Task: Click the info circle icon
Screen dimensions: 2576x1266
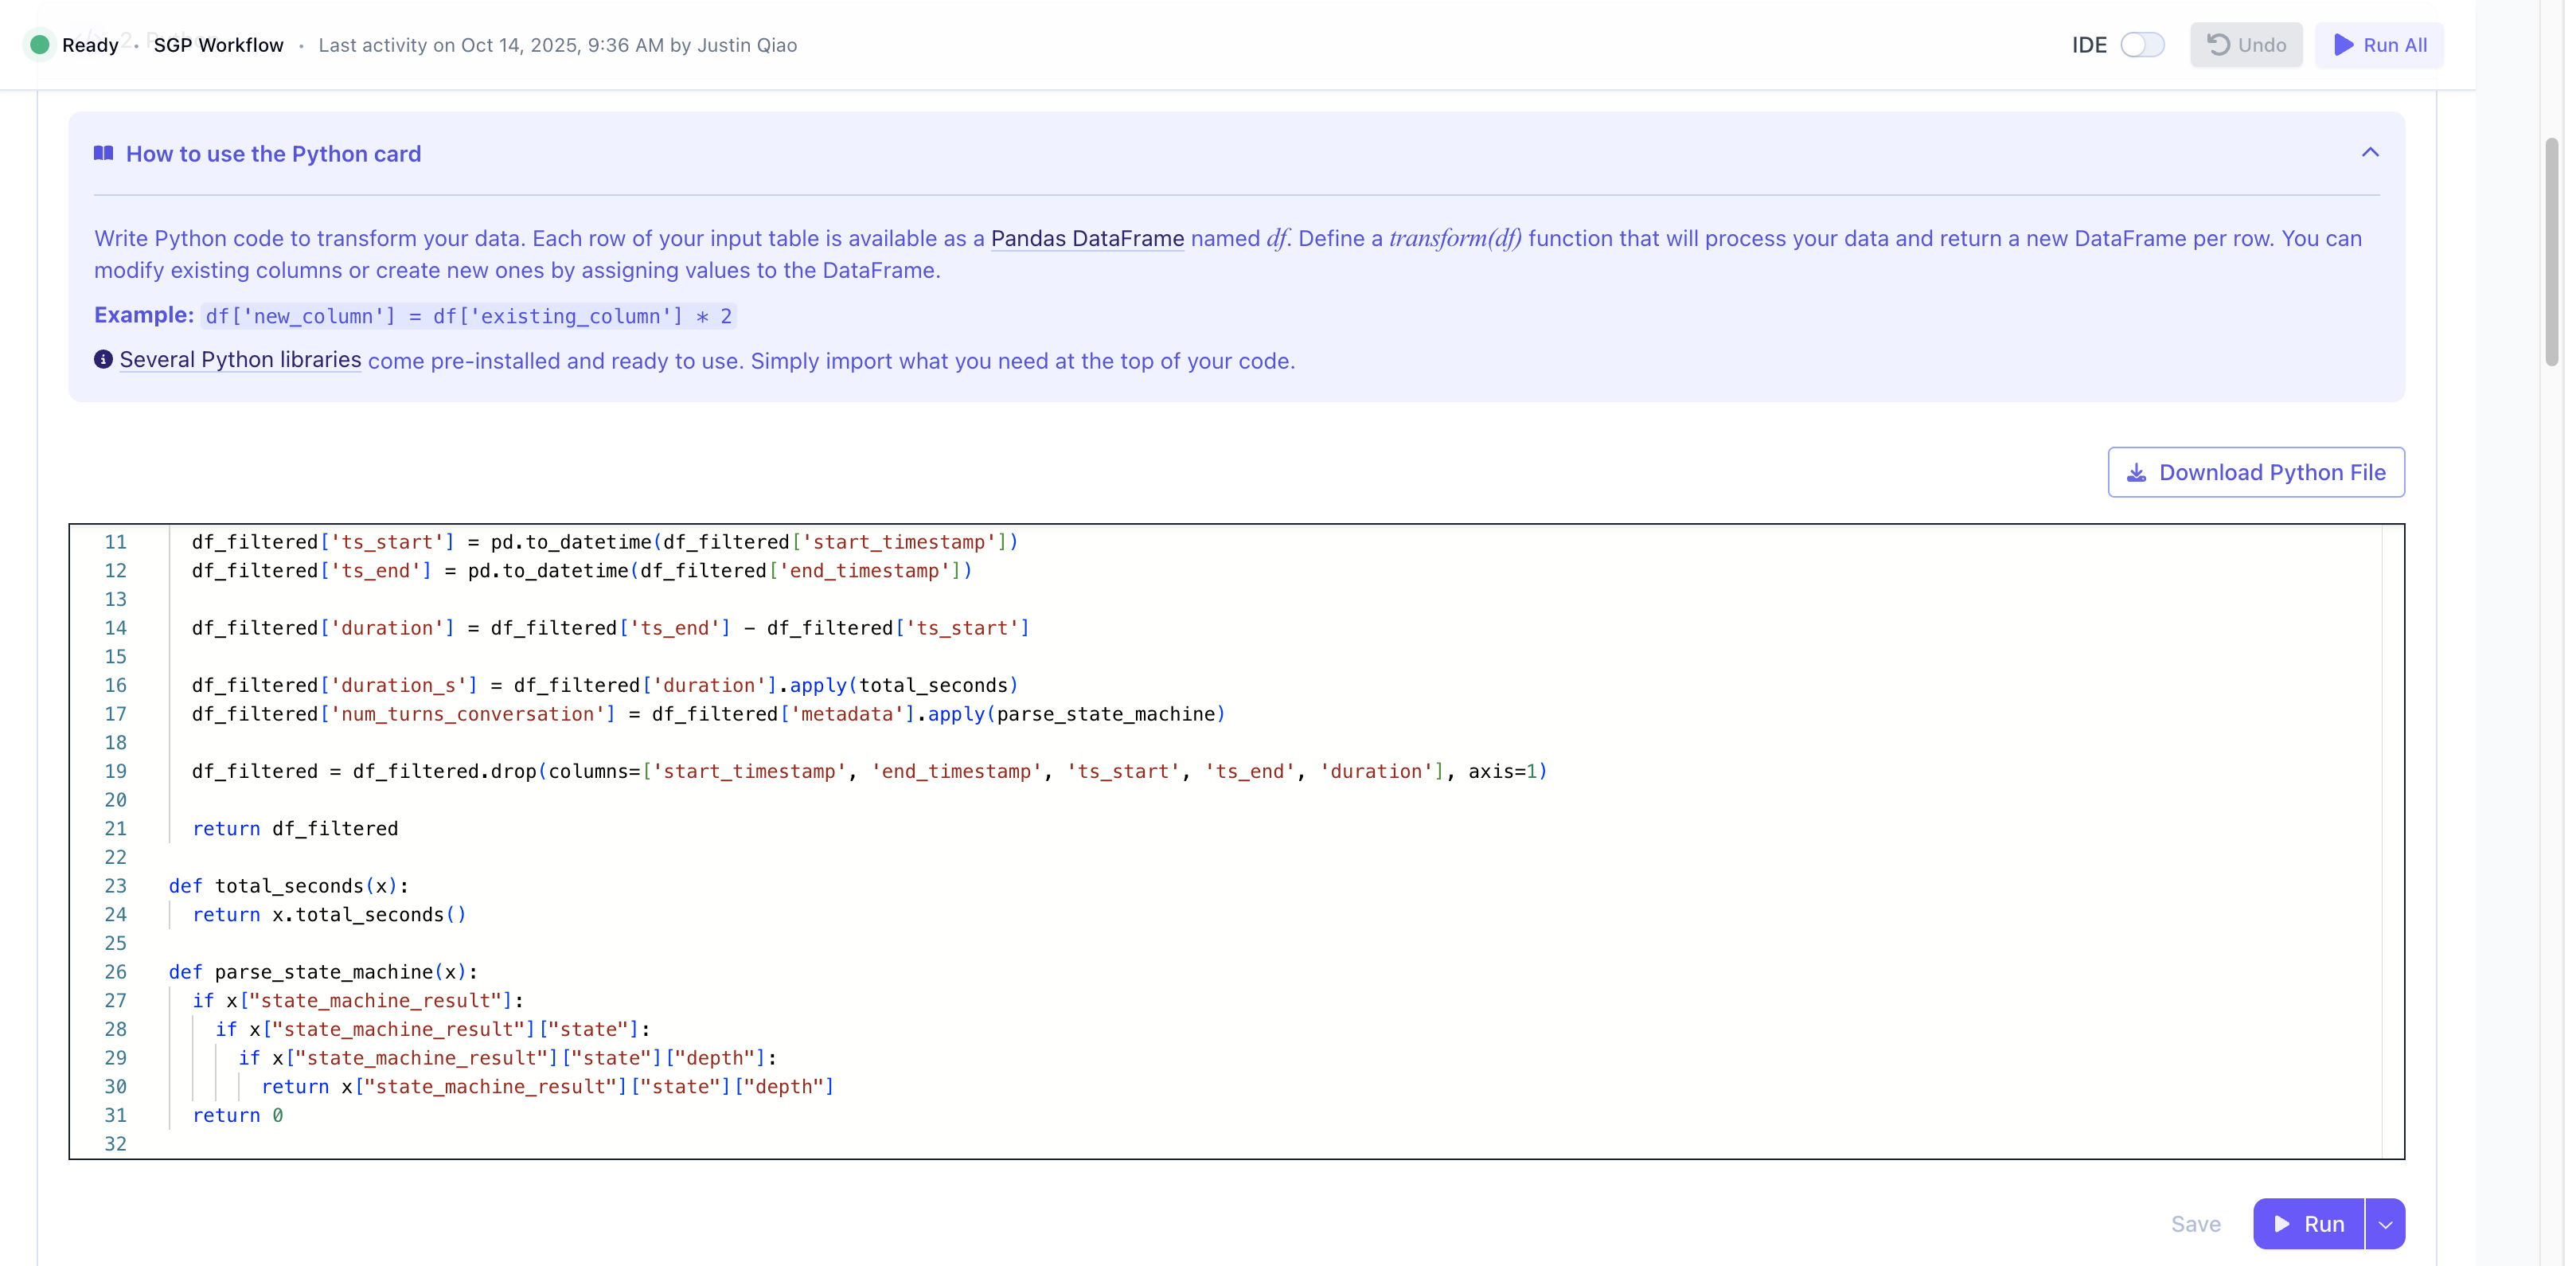Action: point(103,360)
